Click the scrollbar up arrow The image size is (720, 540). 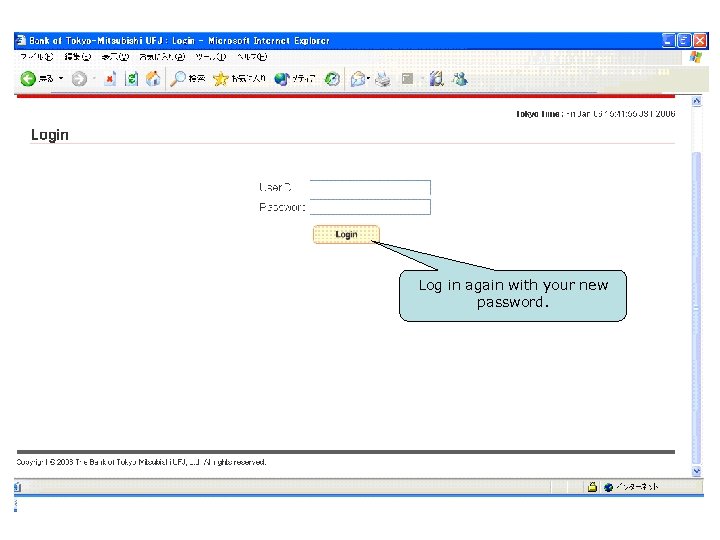pyautogui.click(x=697, y=101)
